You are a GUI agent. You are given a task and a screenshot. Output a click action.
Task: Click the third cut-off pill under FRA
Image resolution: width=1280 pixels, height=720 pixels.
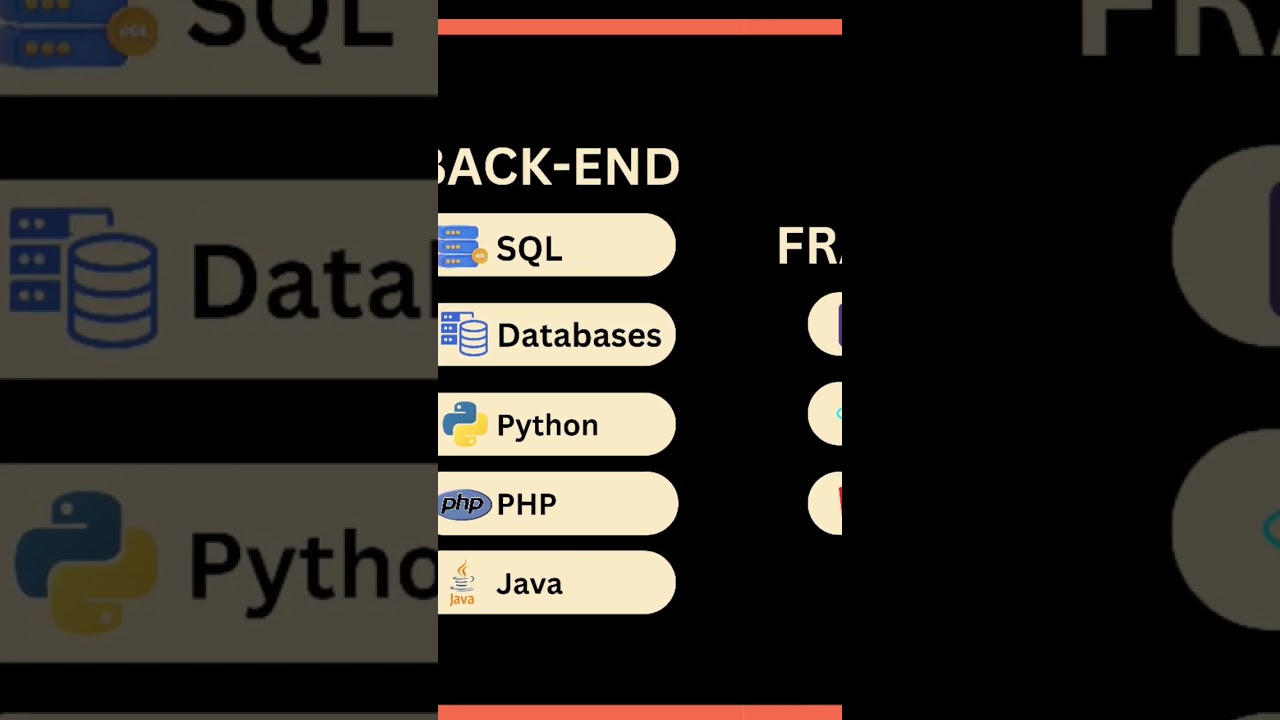coord(825,503)
